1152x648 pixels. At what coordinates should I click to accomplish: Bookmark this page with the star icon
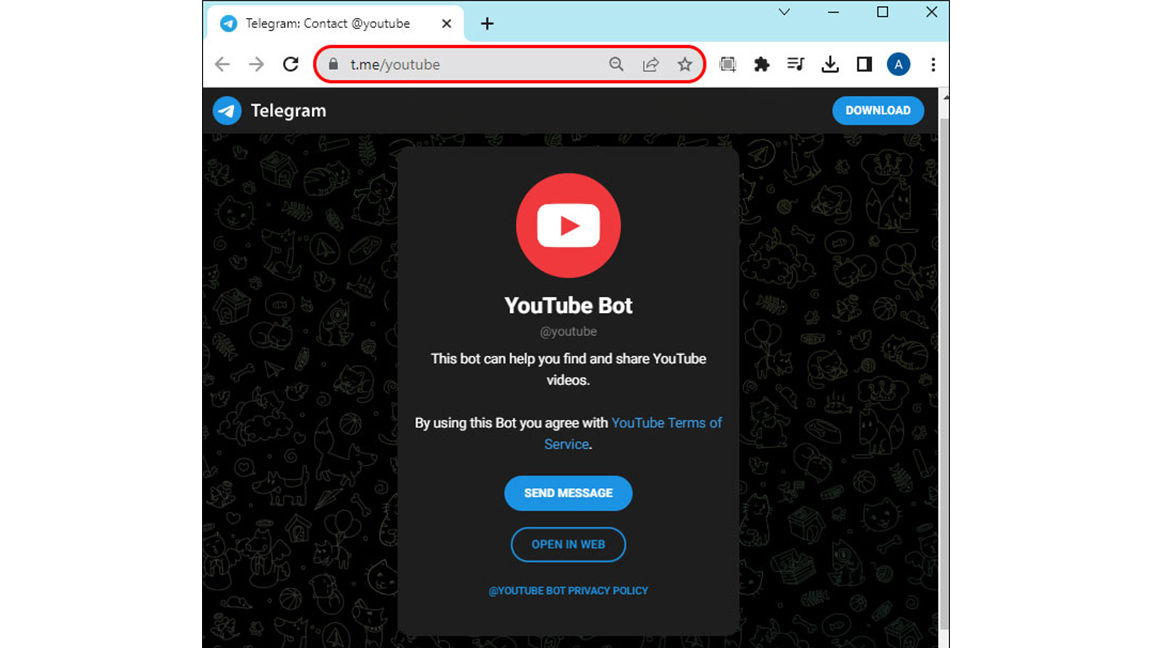[685, 65]
